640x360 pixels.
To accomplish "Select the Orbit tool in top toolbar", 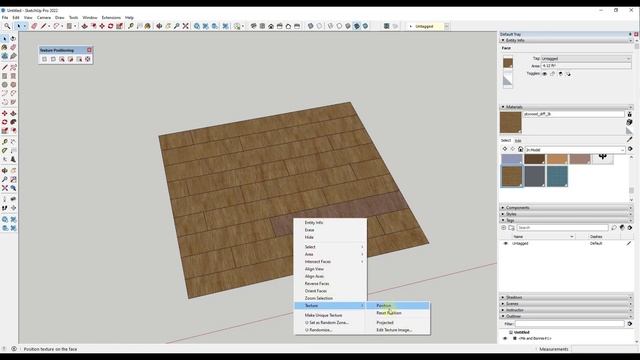I will click(x=159, y=26).
